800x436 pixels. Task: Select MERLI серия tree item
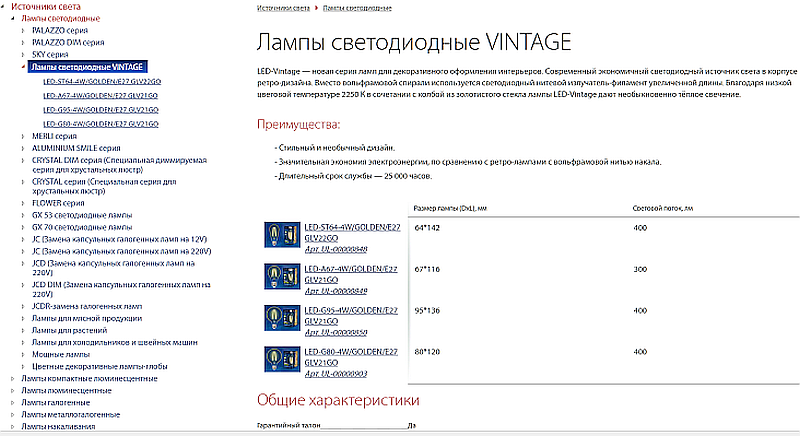point(54,136)
